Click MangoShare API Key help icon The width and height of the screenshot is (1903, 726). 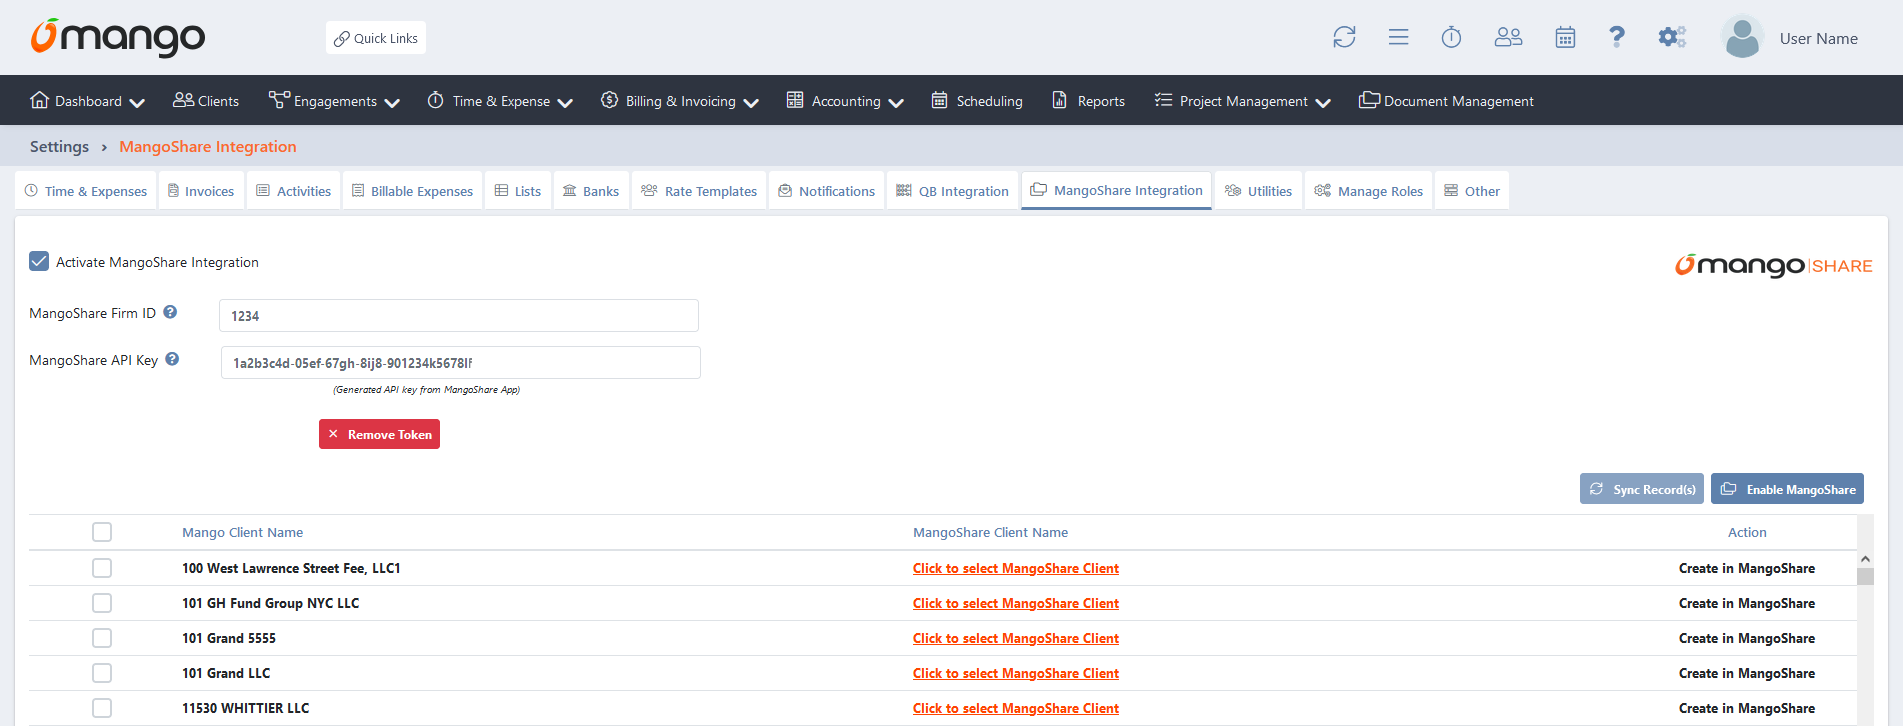click(x=172, y=359)
